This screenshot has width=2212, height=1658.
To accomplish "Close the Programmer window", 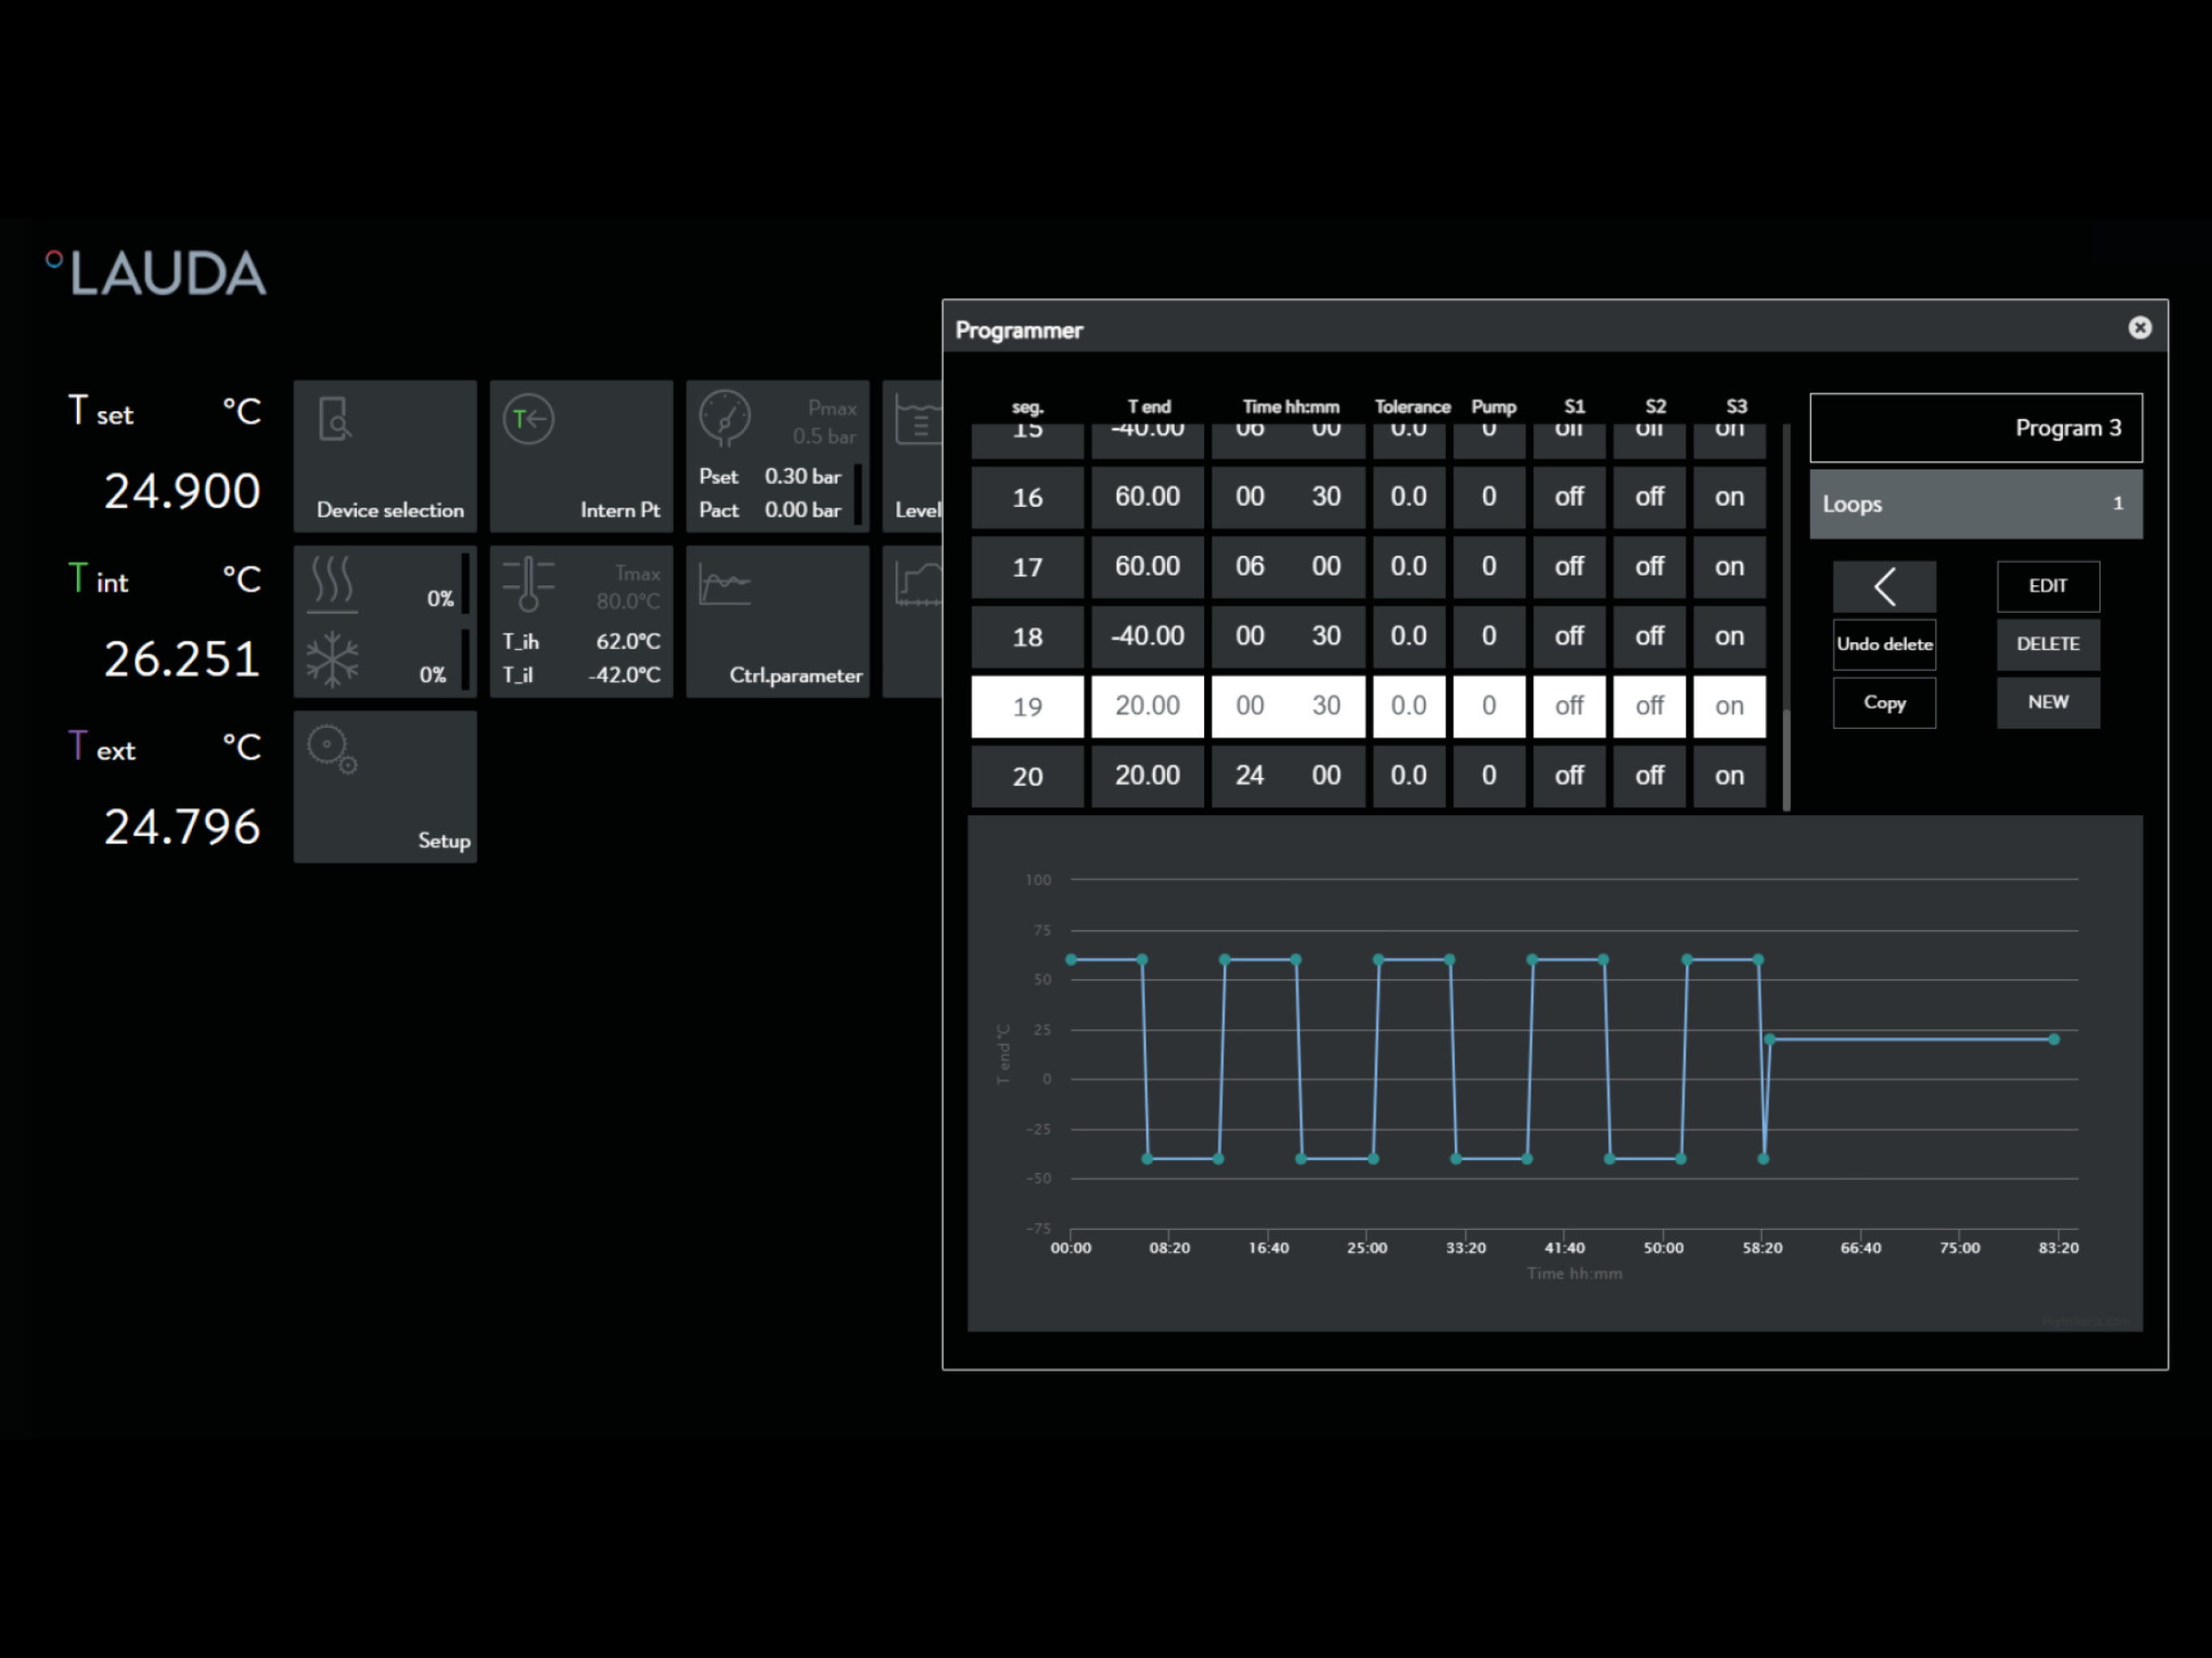I will [x=2140, y=328].
